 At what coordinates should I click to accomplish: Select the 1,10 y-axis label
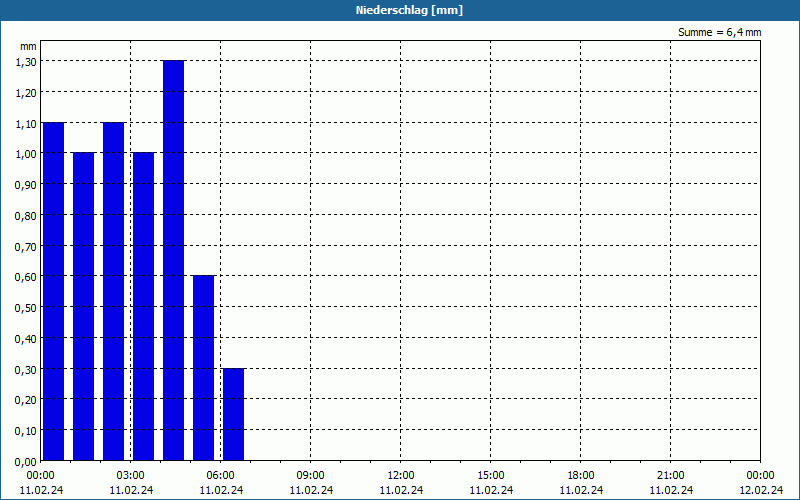pyautogui.click(x=26, y=123)
